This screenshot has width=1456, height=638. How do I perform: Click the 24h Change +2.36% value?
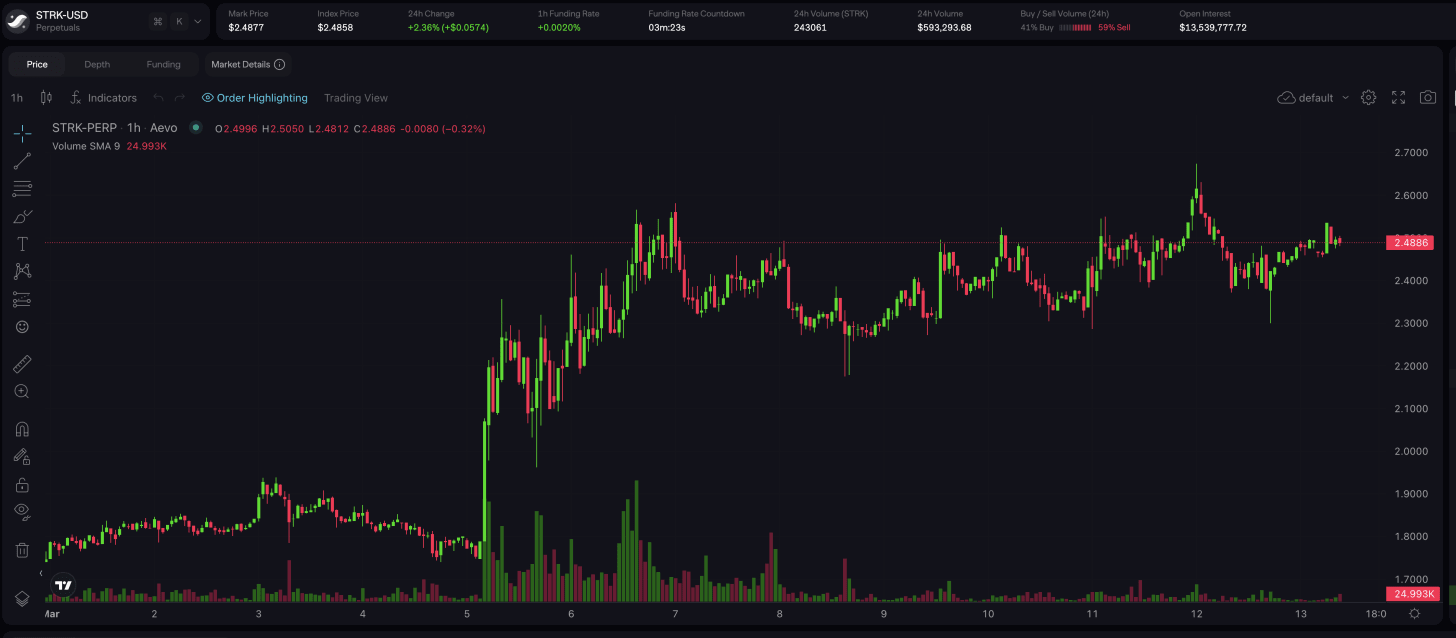(x=448, y=27)
